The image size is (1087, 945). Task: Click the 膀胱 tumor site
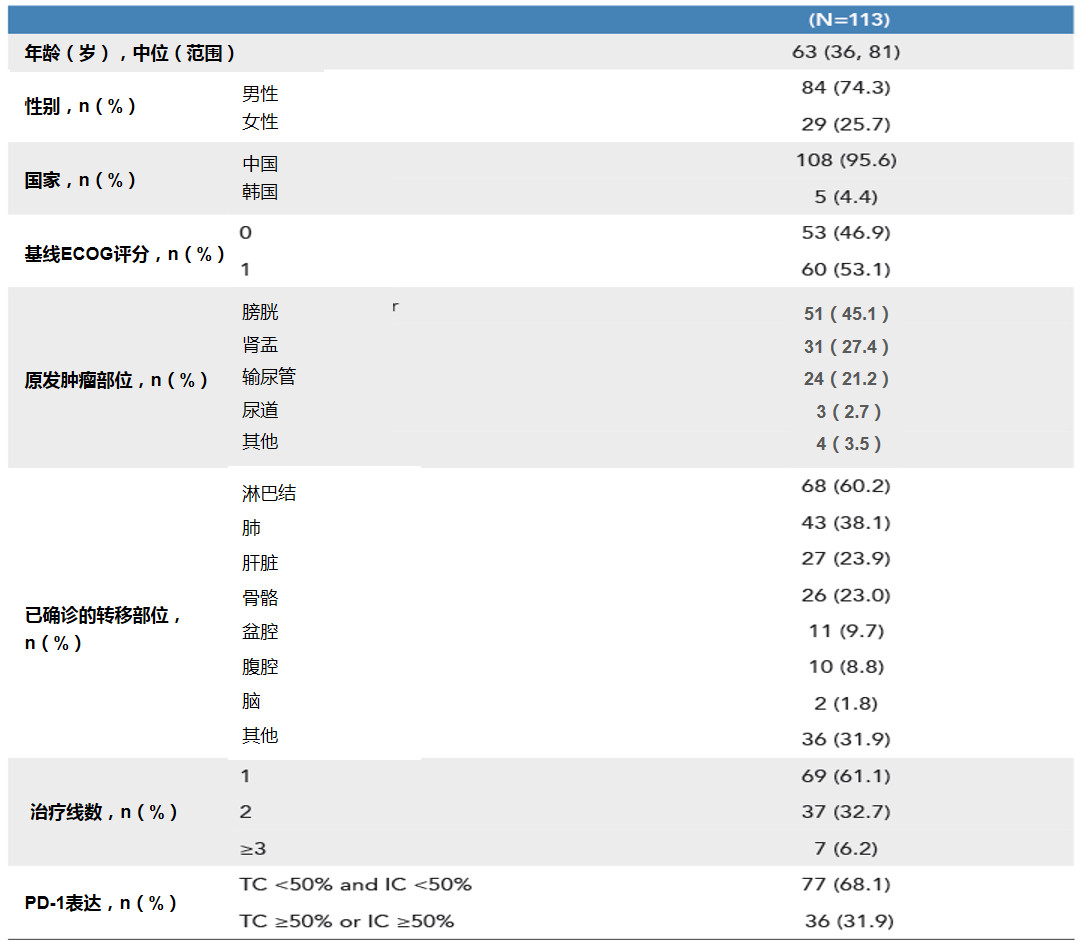(260, 312)
